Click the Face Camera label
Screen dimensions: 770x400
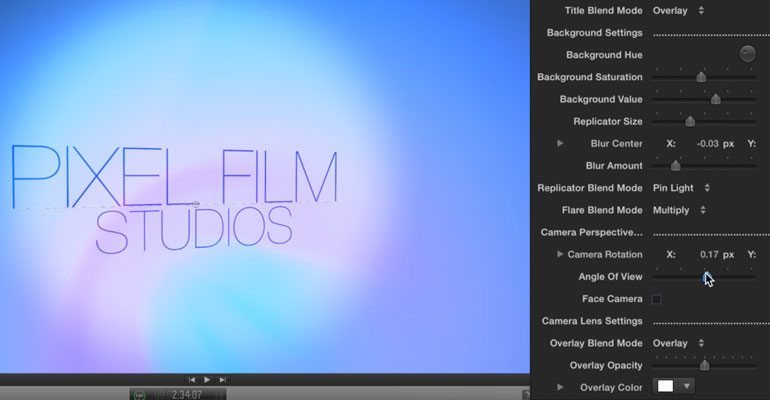coord(612,299)
